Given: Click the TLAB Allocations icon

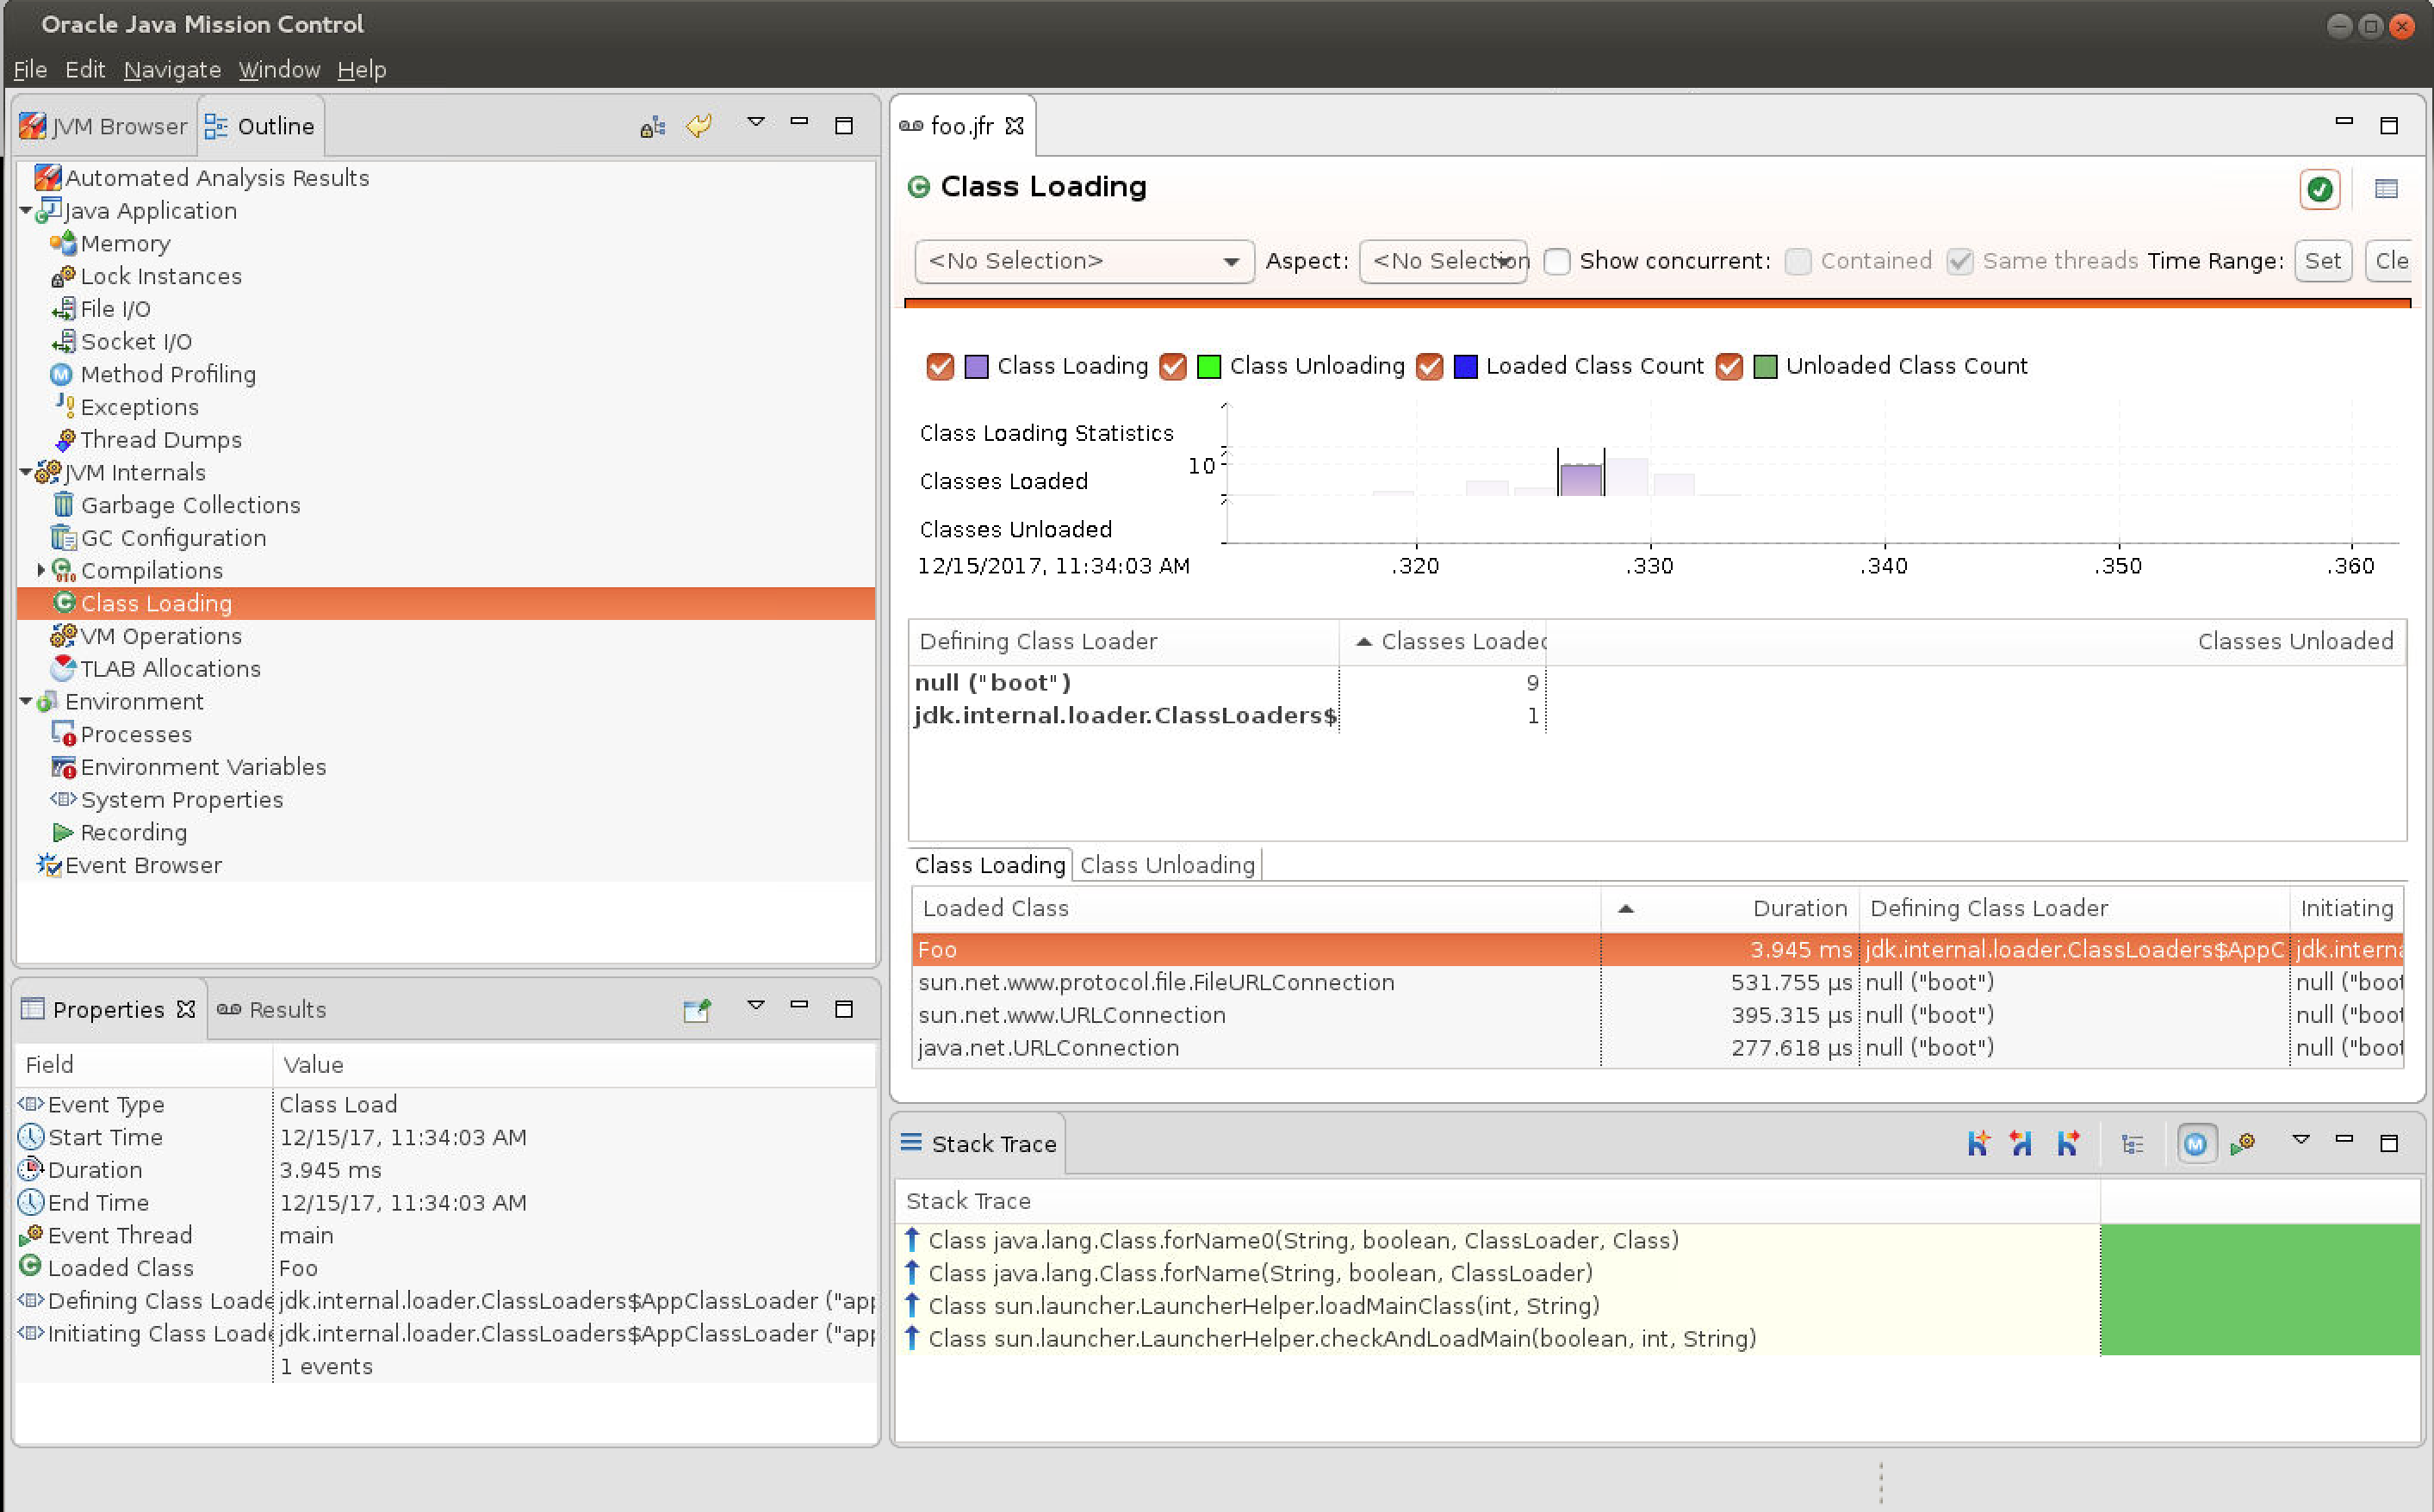Looking at the screenshot, I should click(x=63, y=668).
